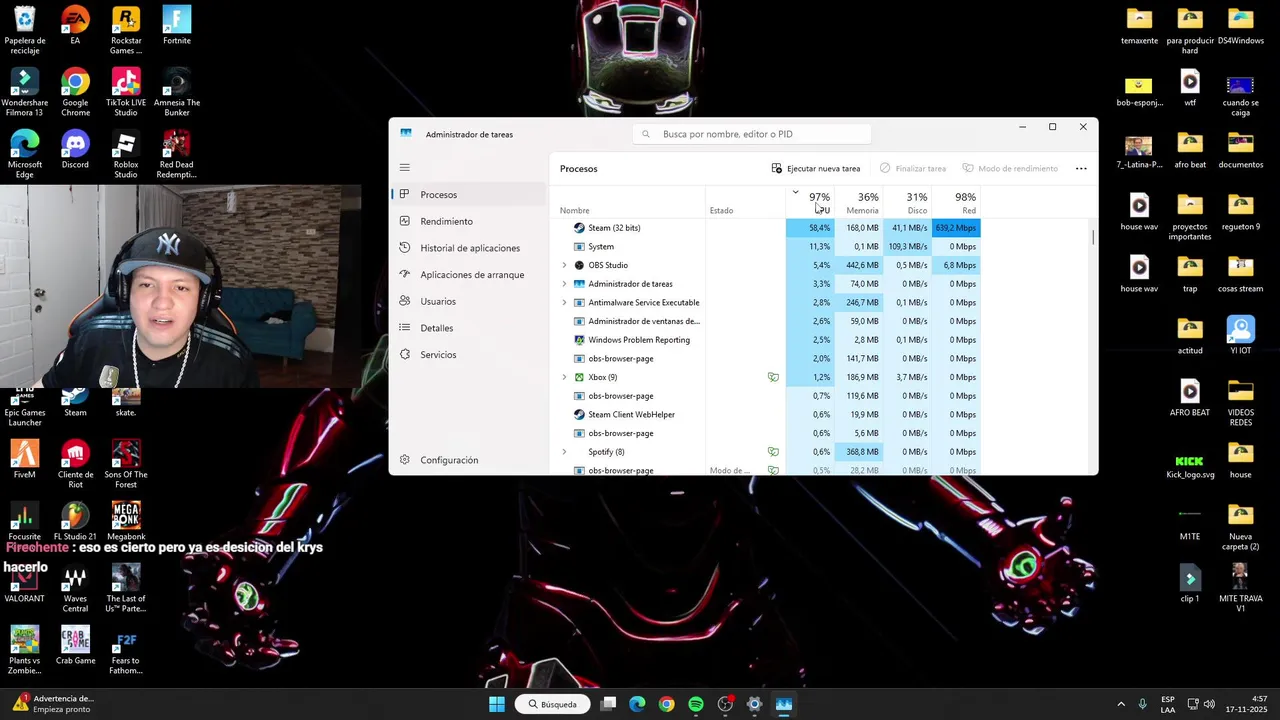Open Google Chrome from the taskbar
This screenshot has height=720, width=1280.
coord(666,704)
